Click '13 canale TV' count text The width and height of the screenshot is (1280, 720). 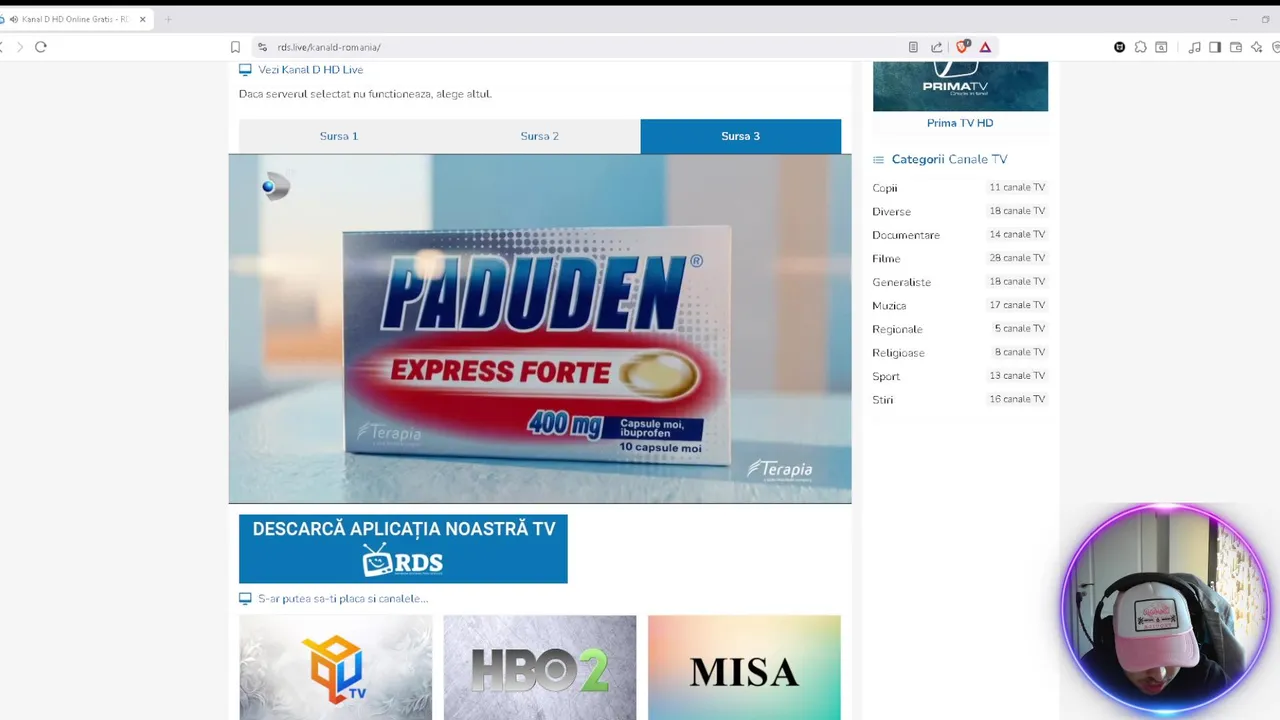tap(1017, 375)
